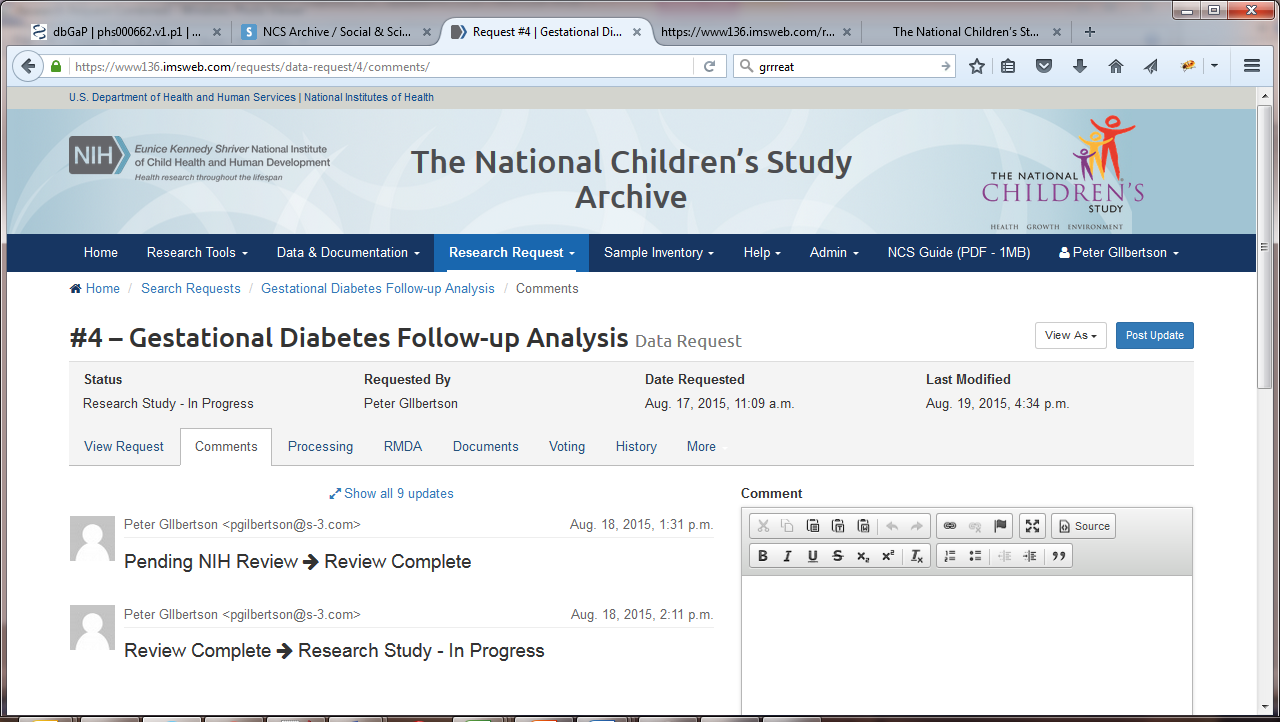1280x722 pixels.
Task: Click the remove format icon
Action: pos(917,556)
